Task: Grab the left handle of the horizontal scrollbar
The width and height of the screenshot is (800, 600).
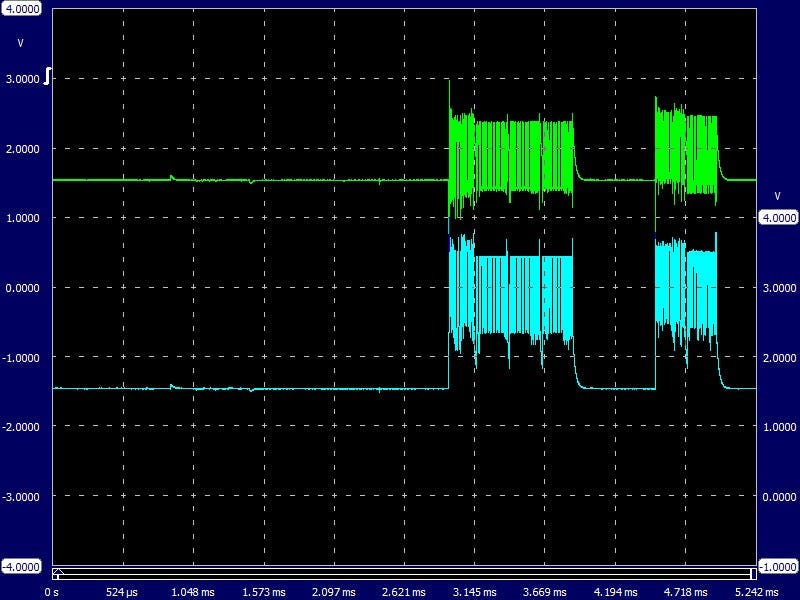Action: coord(57,573)
